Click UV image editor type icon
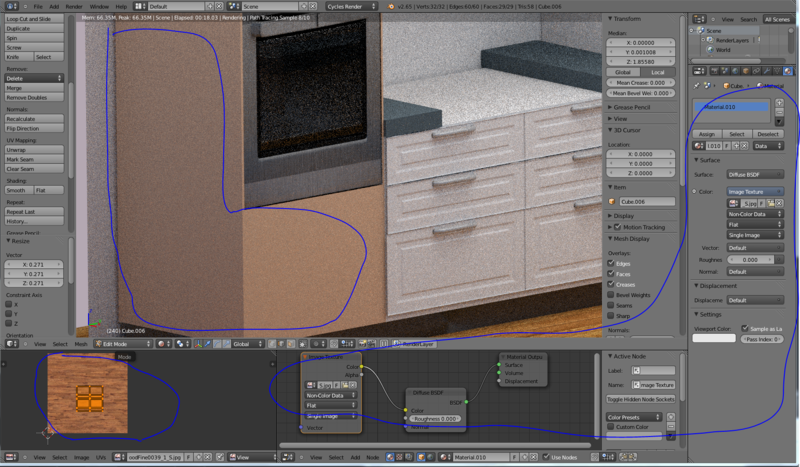This screenshot has width=800, height=467. [x=11, y=457]
